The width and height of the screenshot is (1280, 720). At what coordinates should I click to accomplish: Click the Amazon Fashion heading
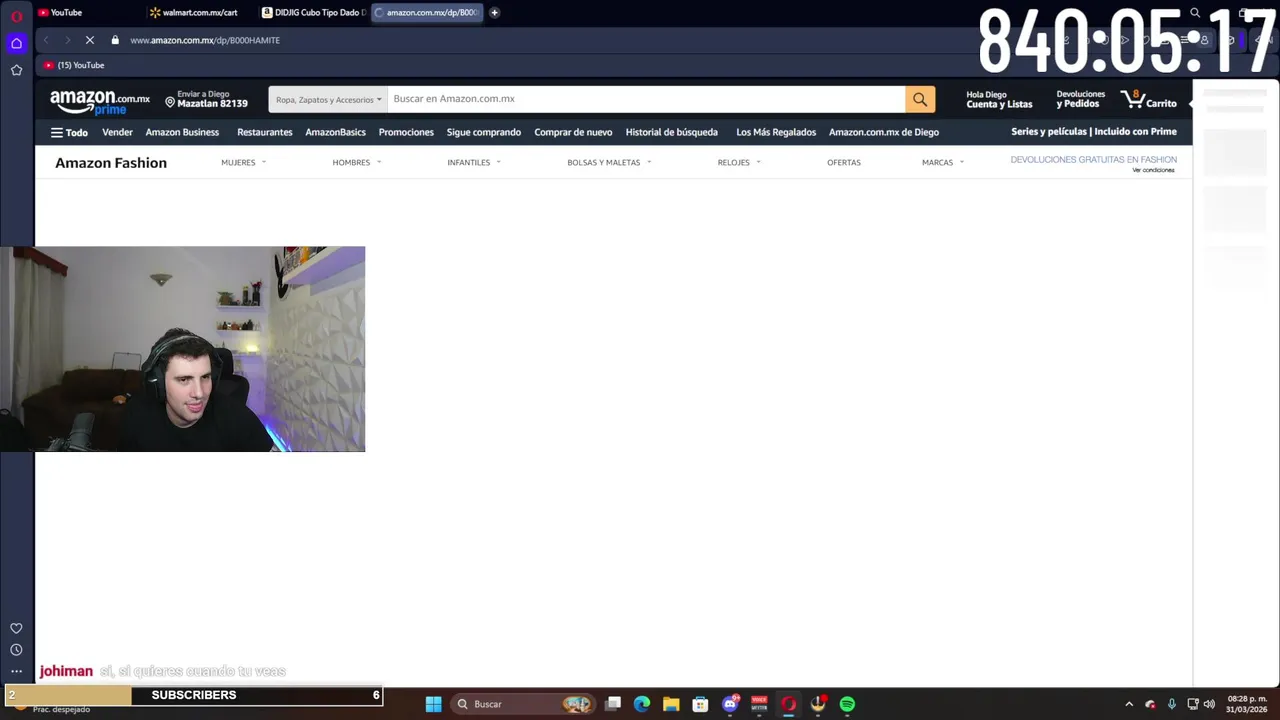111,162
